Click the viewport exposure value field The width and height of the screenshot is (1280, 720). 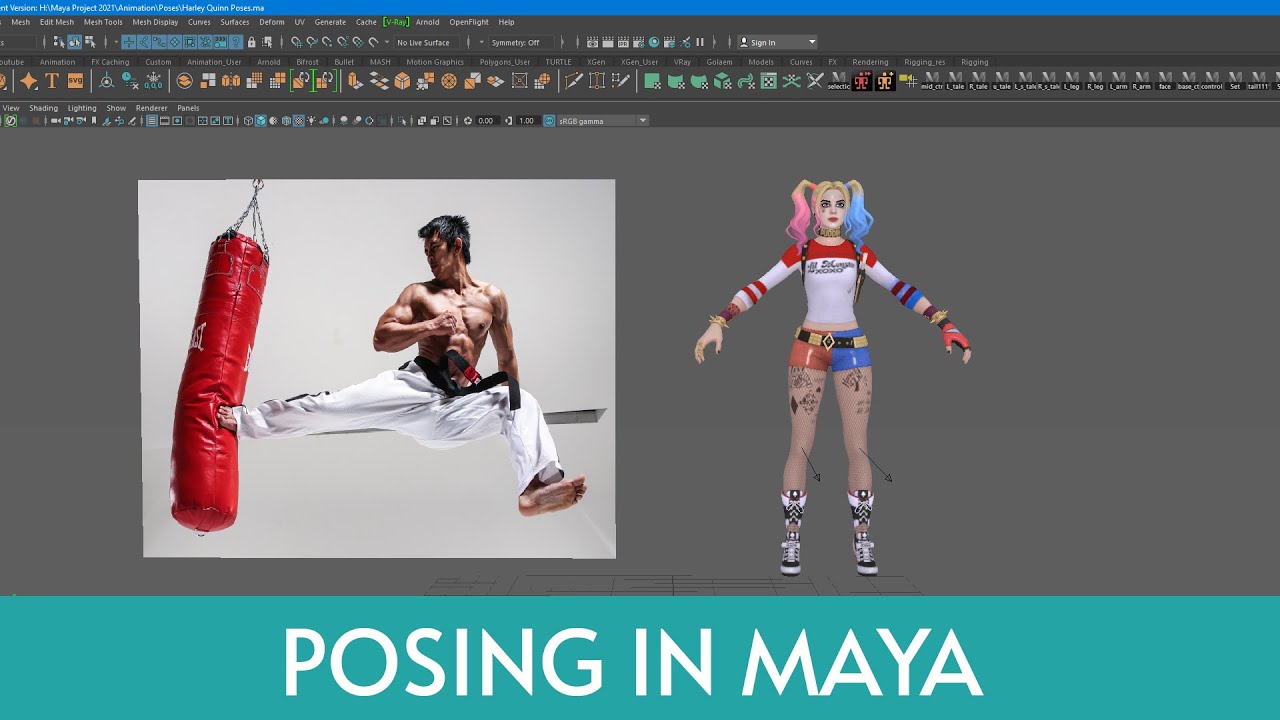pyautogui.click(x=486, y=121)
